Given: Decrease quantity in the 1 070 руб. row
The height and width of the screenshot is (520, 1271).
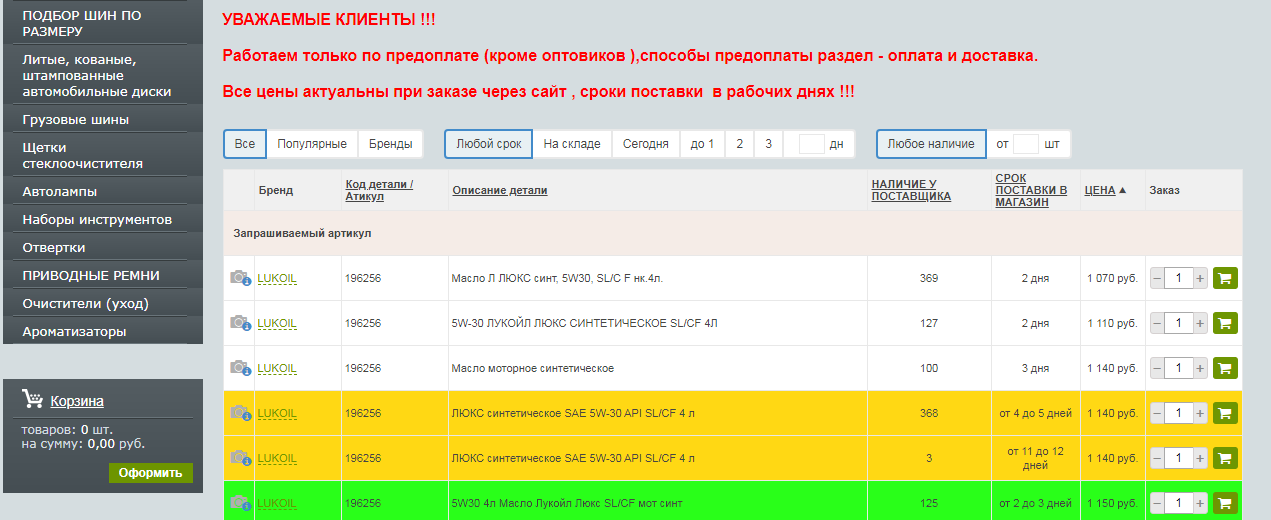Looking at the screenshot, I should tap(1157, 278).
